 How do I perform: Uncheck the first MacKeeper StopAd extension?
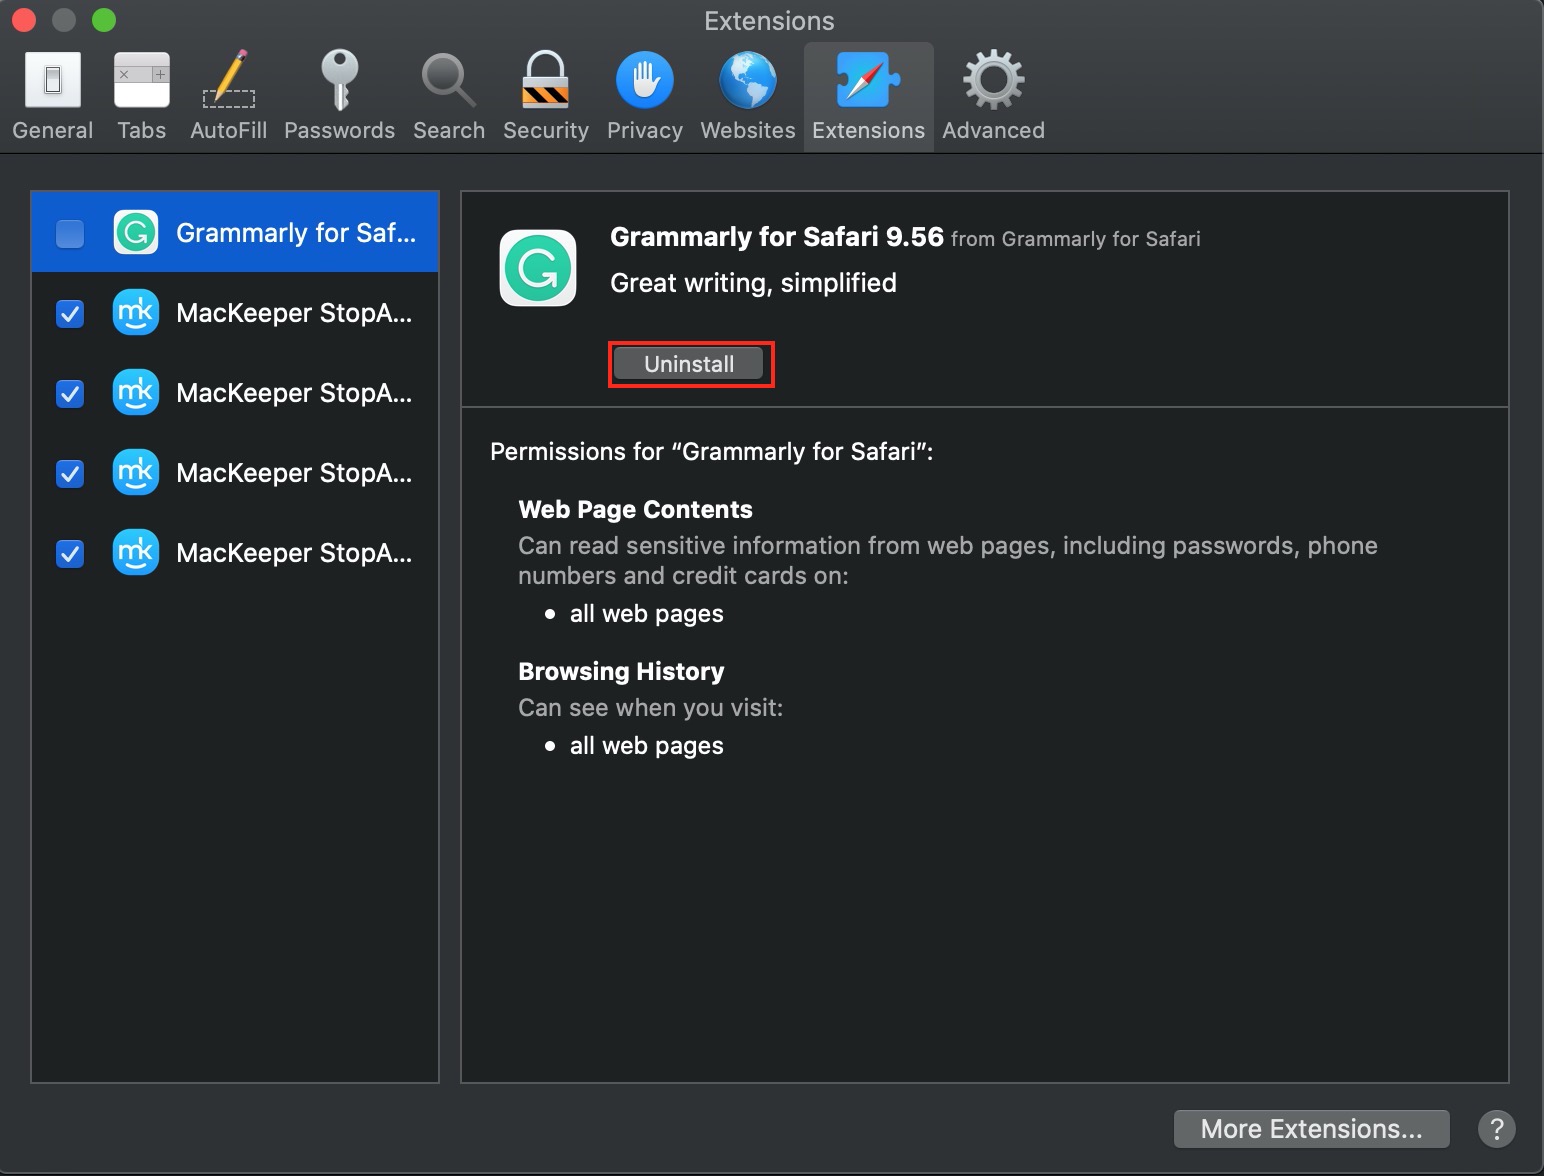pos(70,313)
